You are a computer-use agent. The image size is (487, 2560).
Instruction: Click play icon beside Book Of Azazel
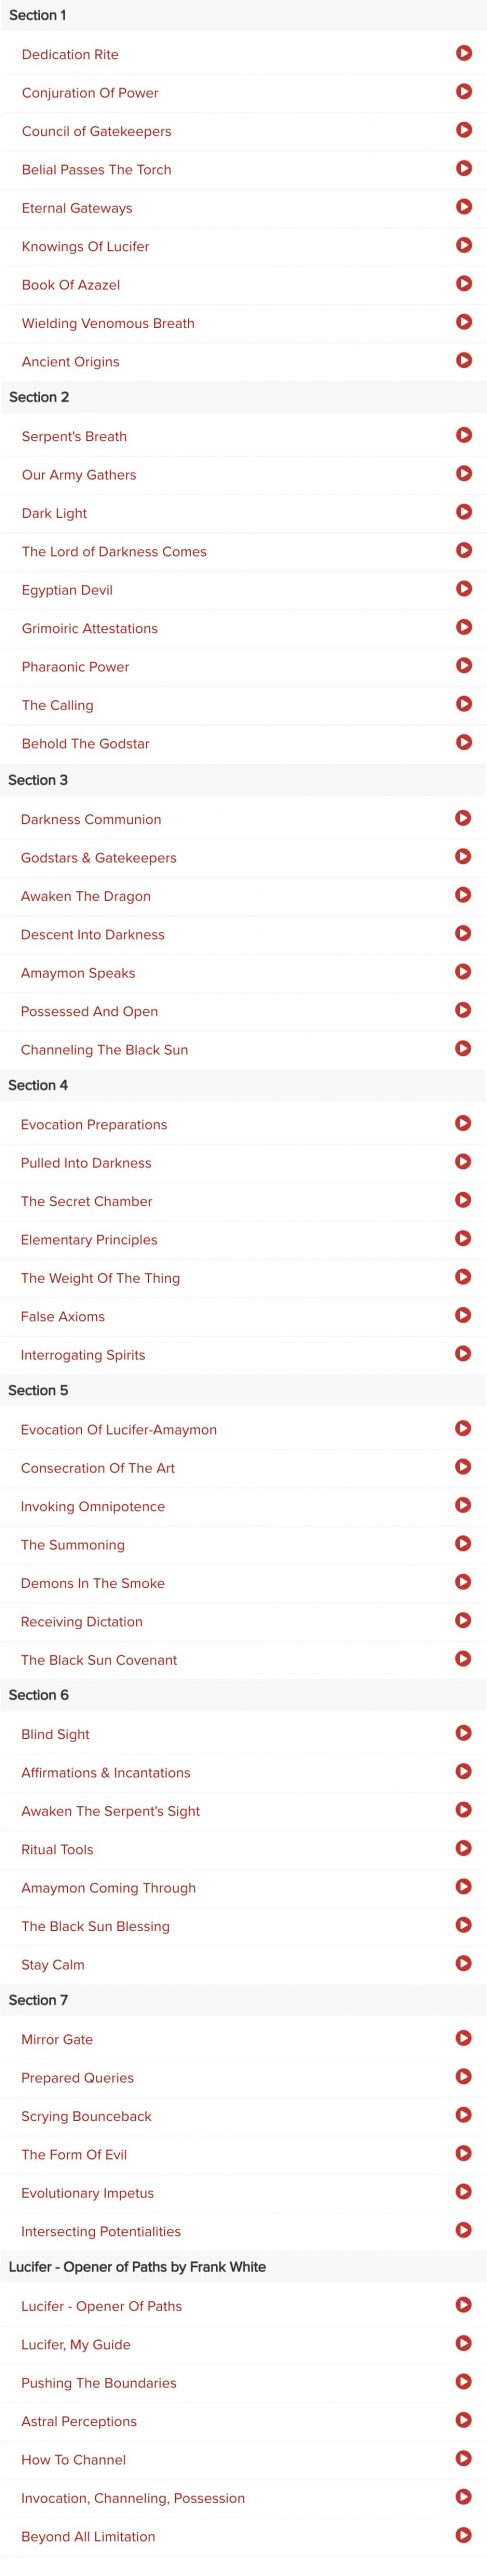click(464, 283)
